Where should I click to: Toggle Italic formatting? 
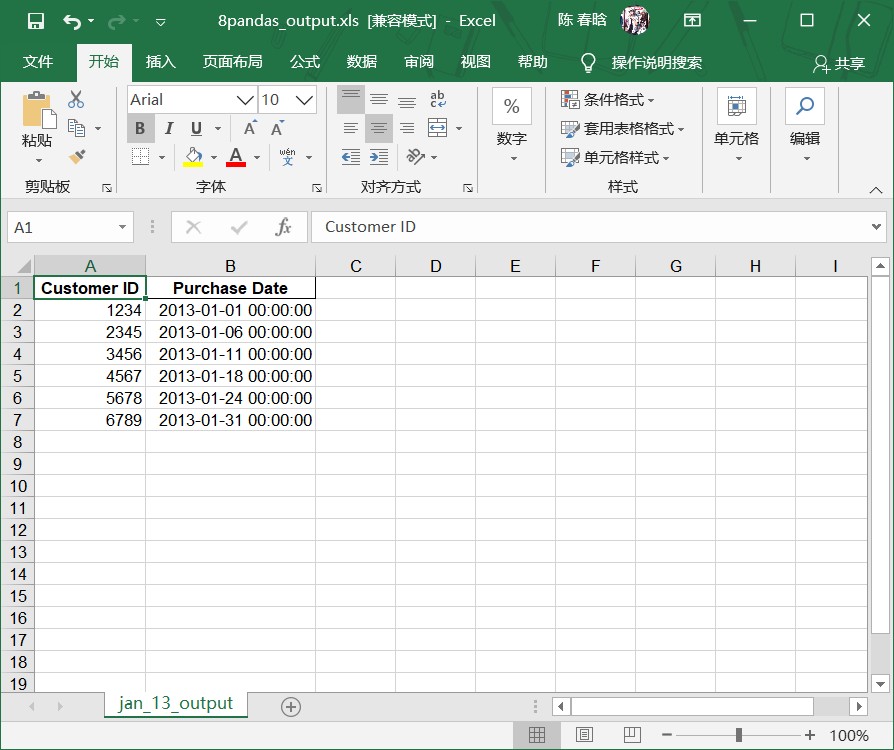169,128
